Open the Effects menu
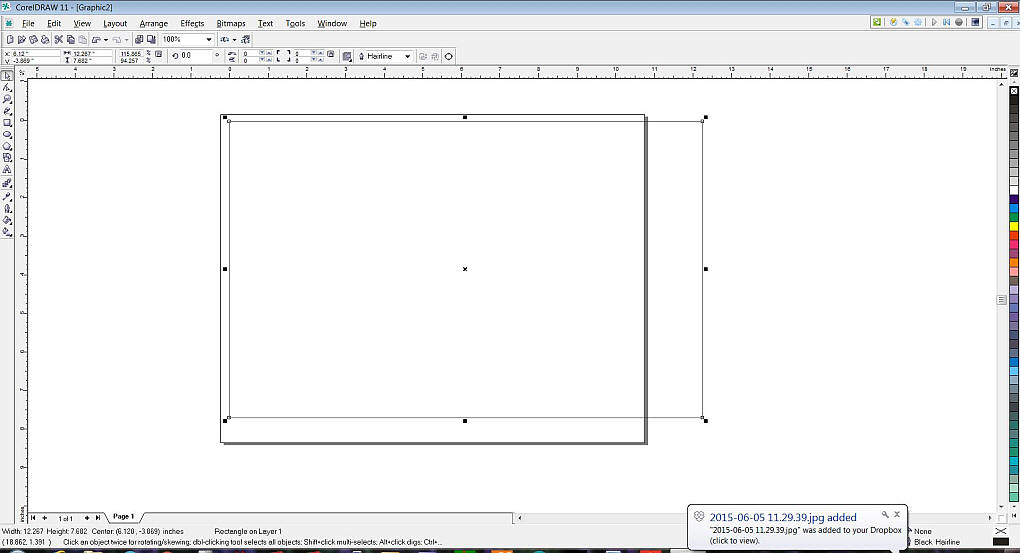Image resolution: width=1020 pixels, height=553 pixels. 192,23
